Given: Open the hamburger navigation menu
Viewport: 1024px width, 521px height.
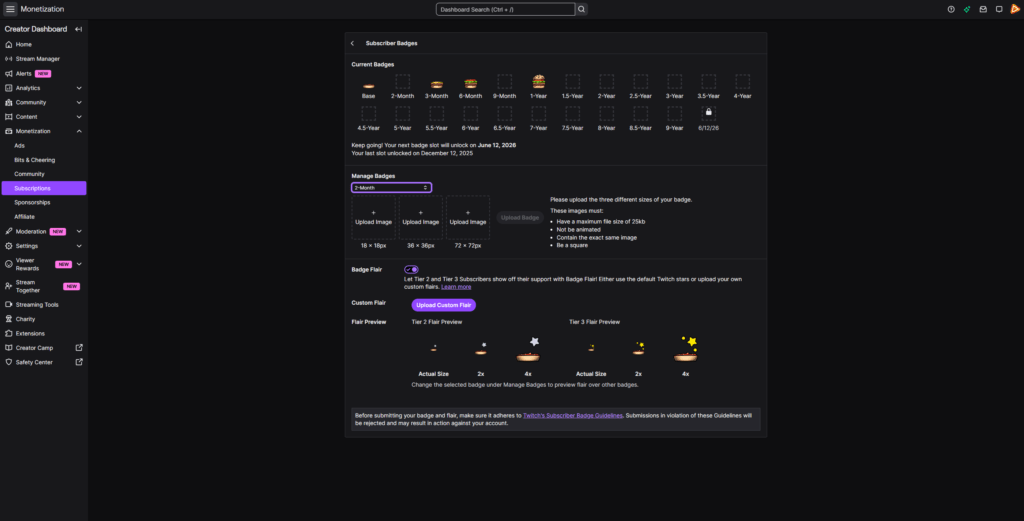Looking at the screenshot, I should [10, 9].
